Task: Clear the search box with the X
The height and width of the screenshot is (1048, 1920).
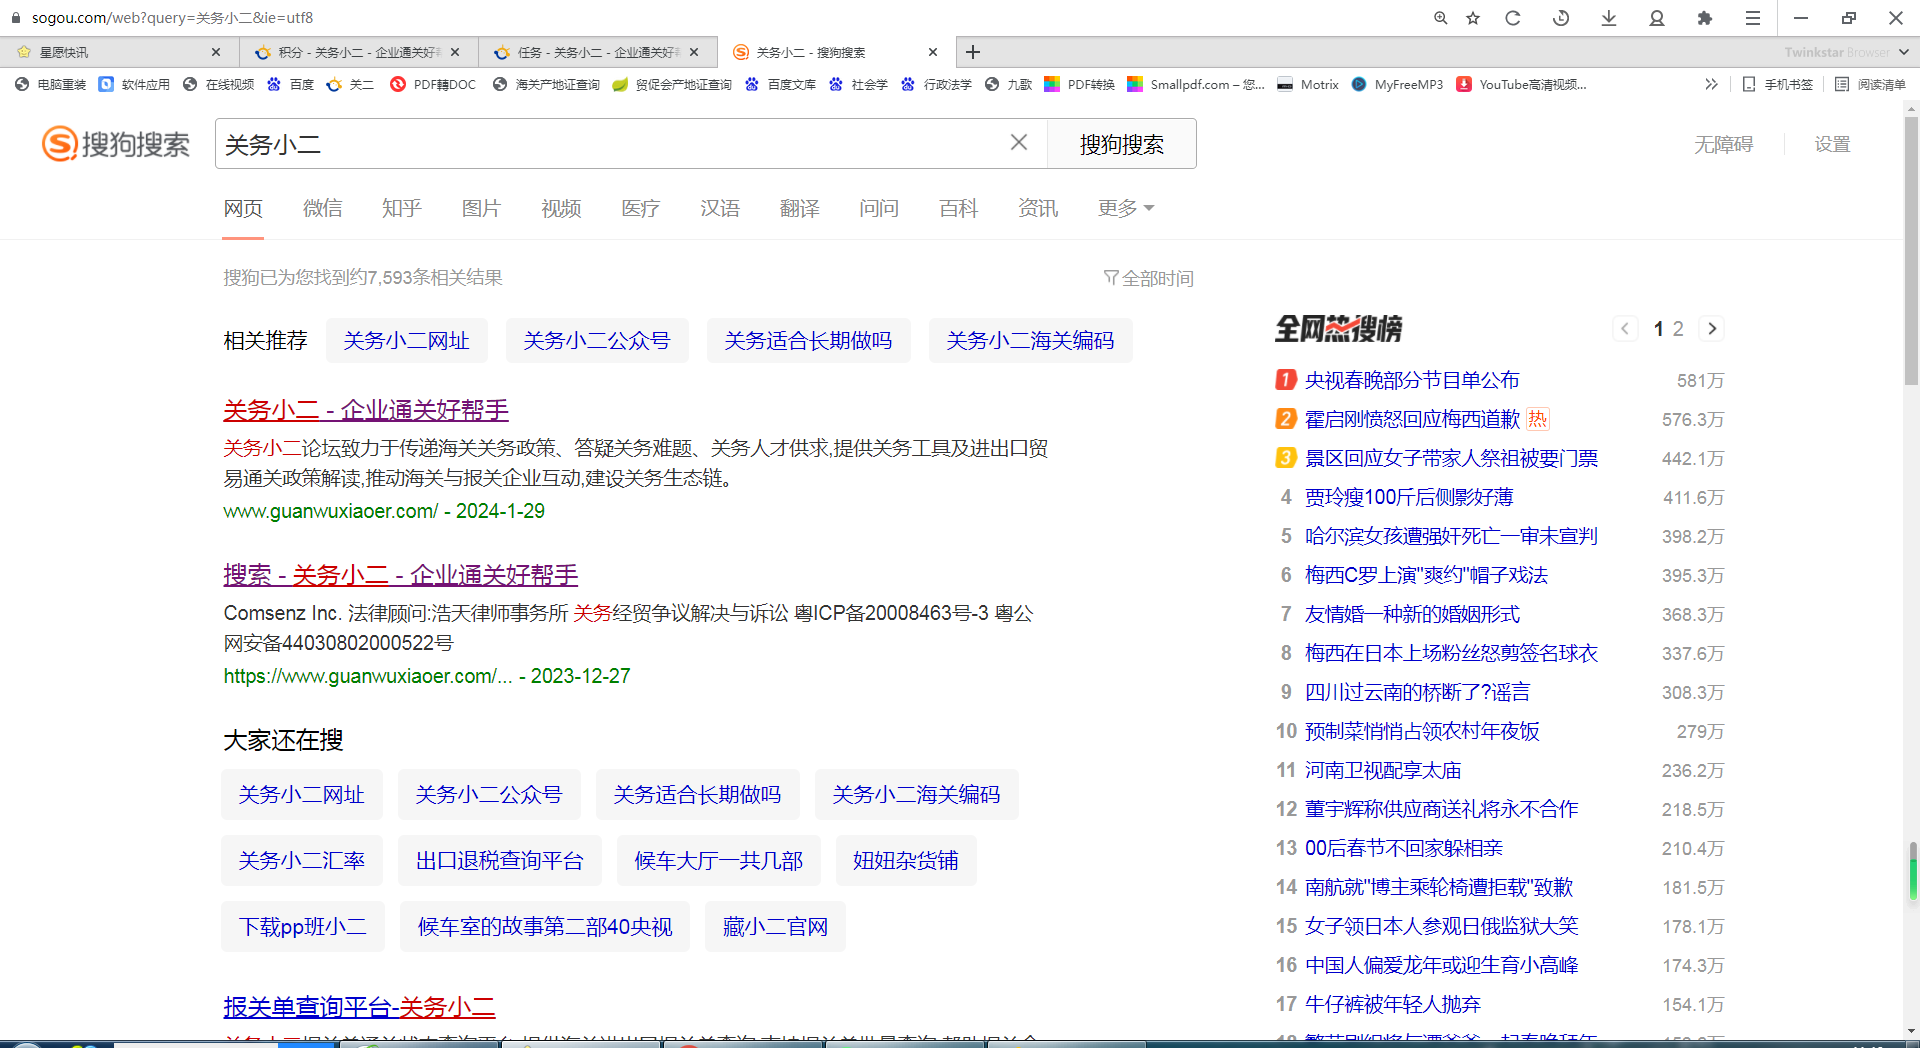Action: 1019,143
